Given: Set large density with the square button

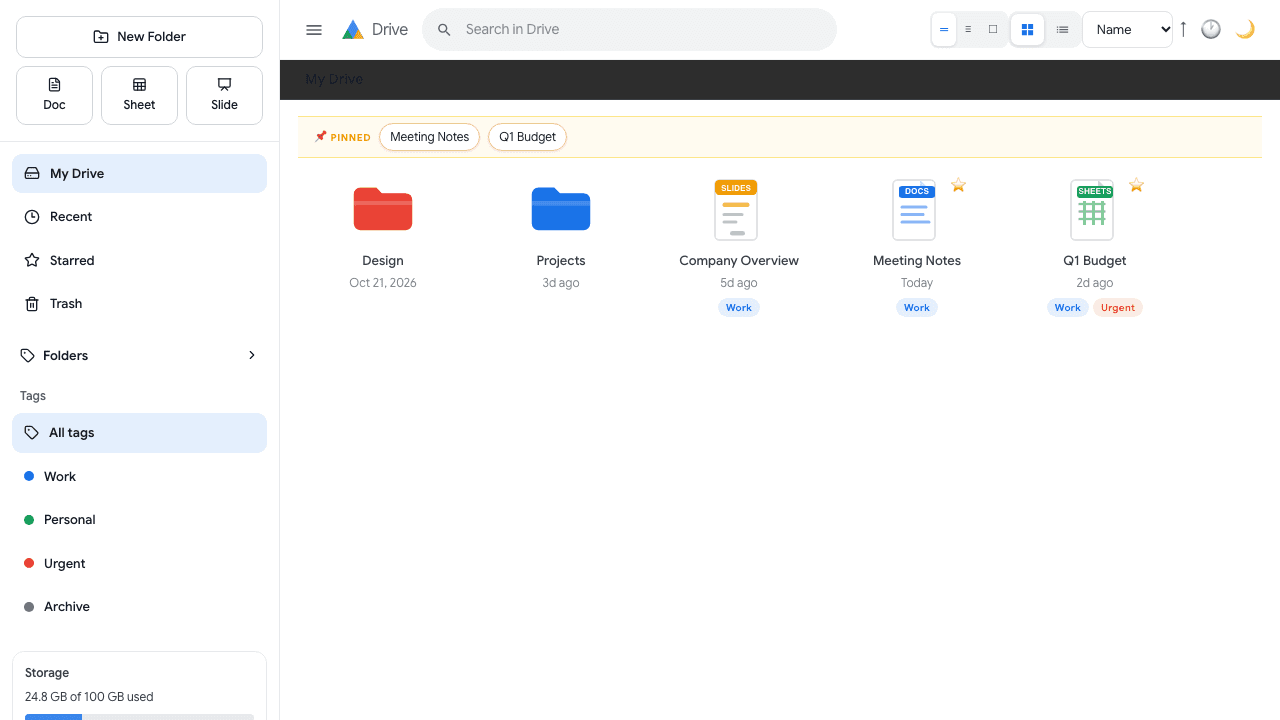Looking at the screenshot, I should pos(993,30).
